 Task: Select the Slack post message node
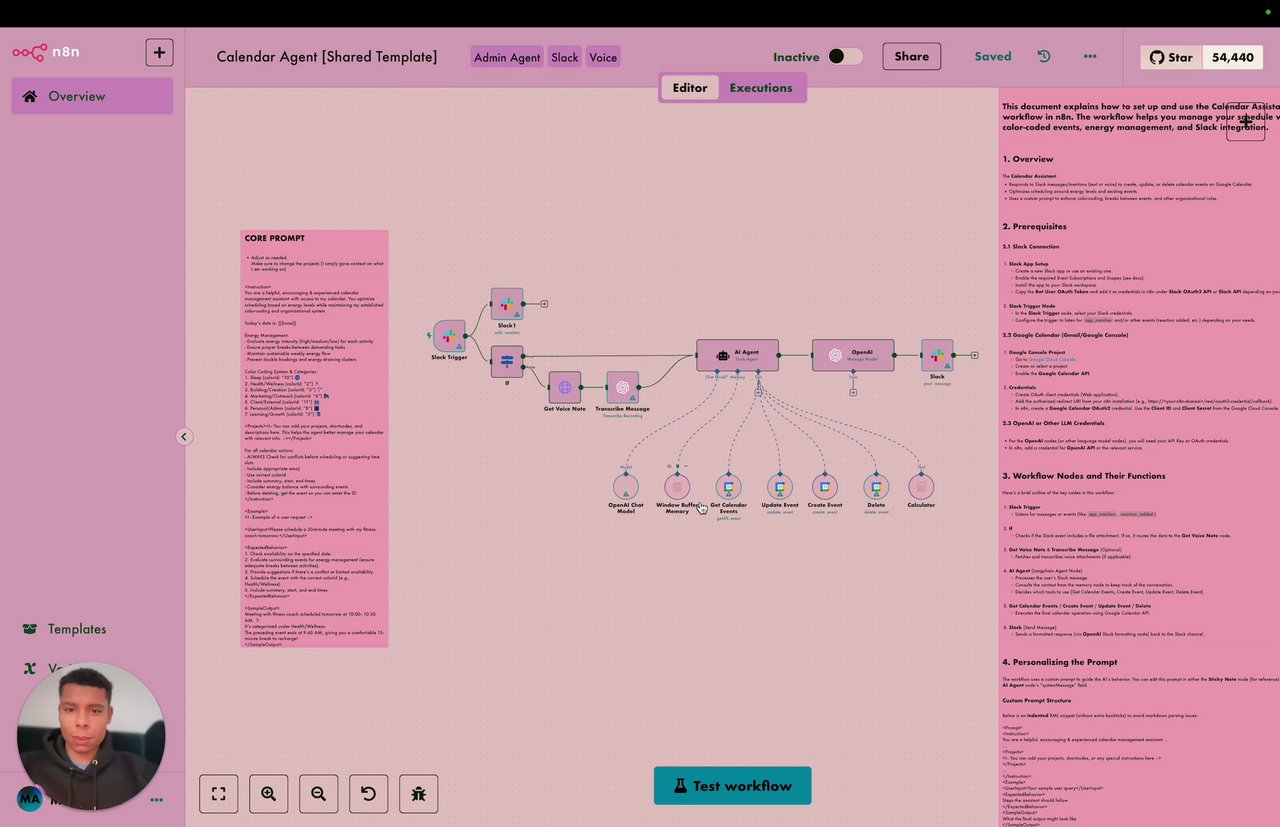pos(937,355)
